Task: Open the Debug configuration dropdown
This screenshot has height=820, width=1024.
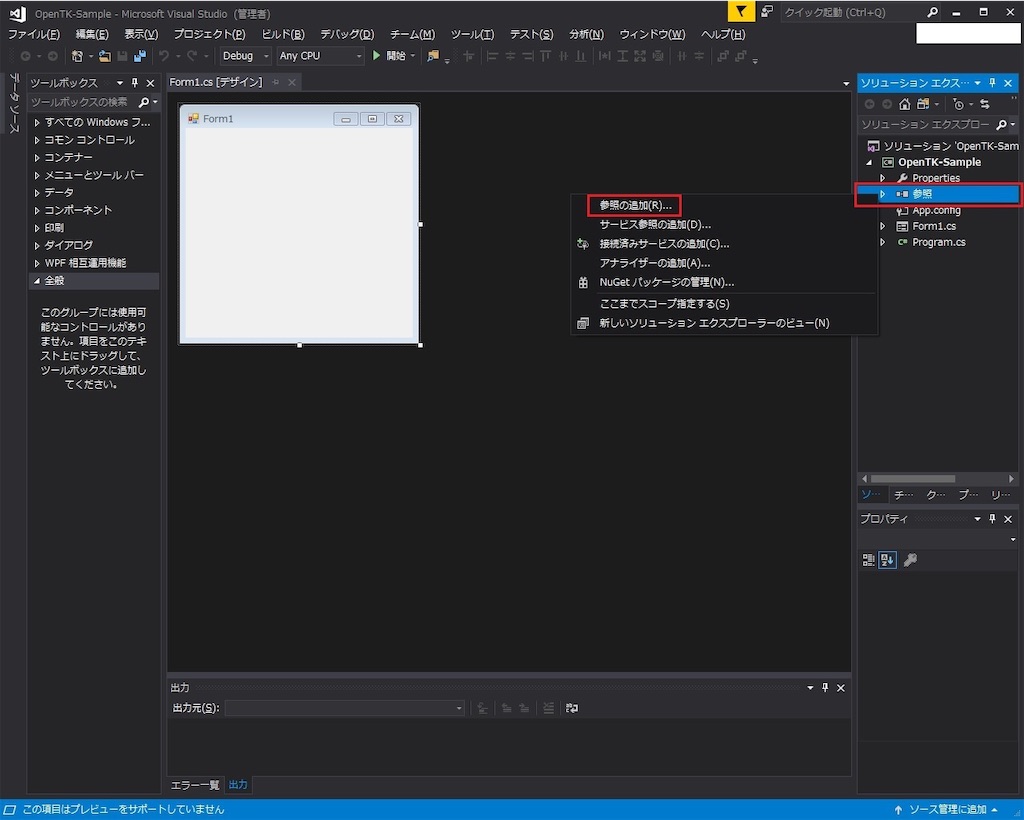Action: [244, 56]
